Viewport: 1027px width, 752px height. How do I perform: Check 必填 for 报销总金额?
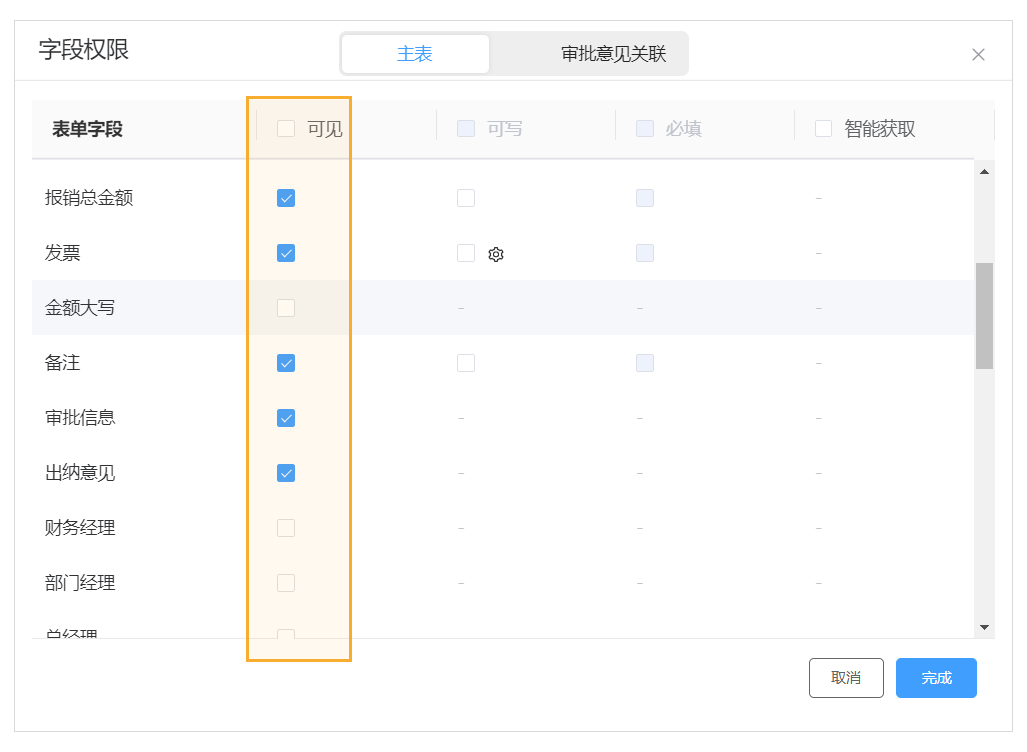pyautogui.click(x=644, y=198)
